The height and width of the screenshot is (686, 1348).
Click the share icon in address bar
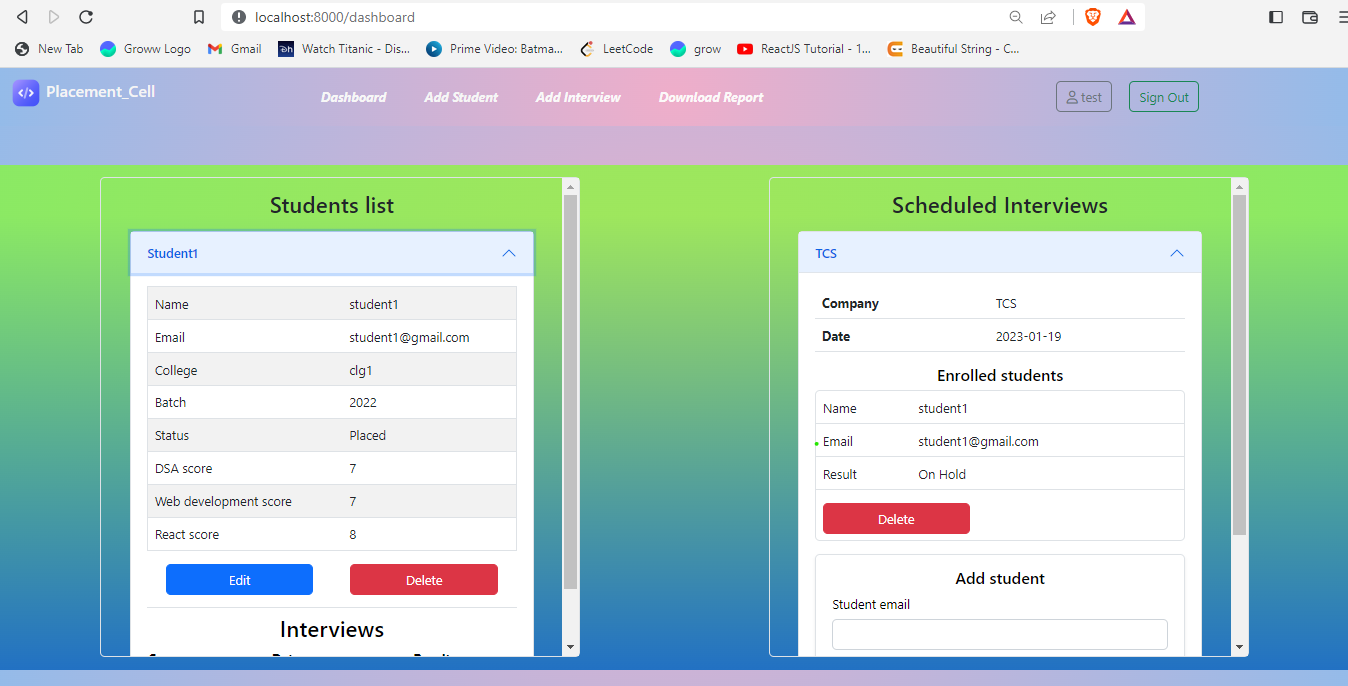pyautogui.click(x=1047, y=17)
